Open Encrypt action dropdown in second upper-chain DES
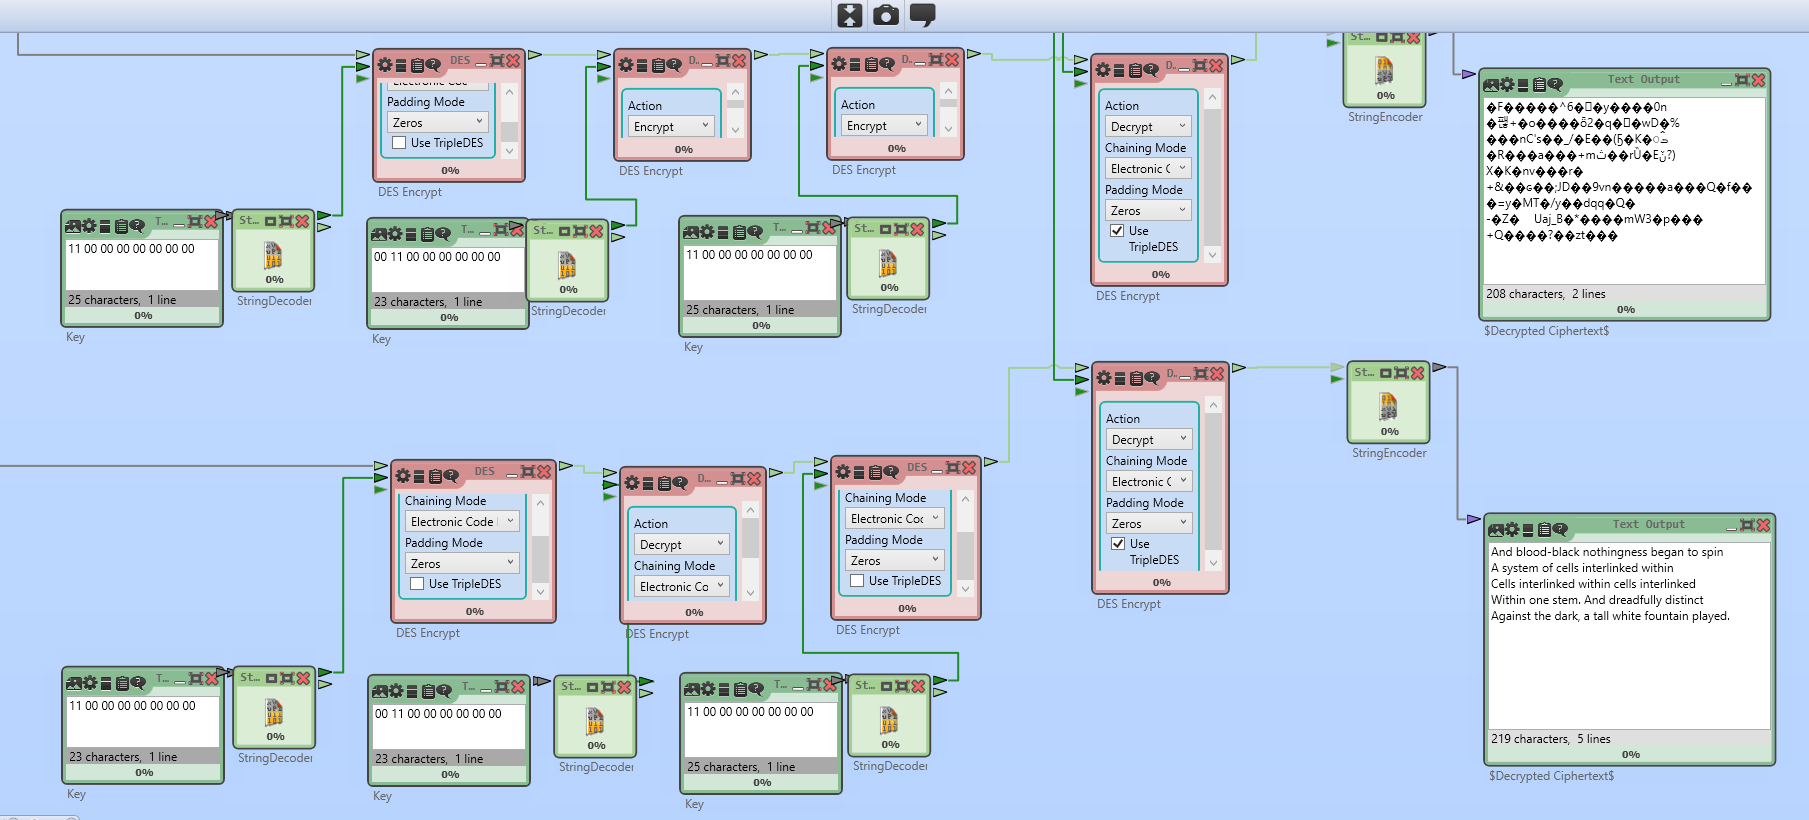The width and height of the screenshot is (1809, 820). 671,126
